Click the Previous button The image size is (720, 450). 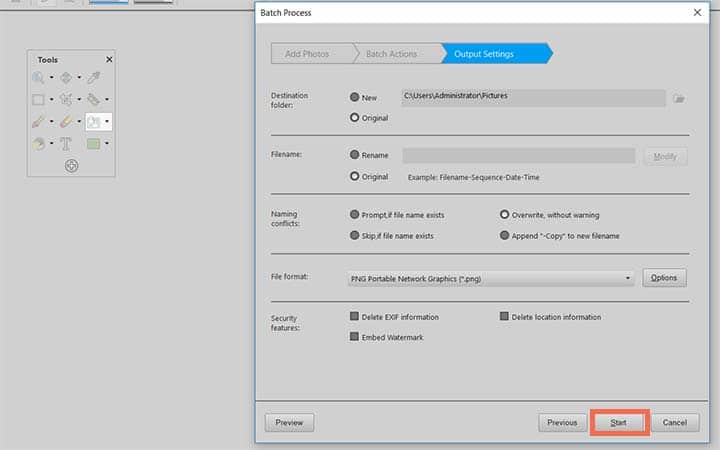coord(562,422)
